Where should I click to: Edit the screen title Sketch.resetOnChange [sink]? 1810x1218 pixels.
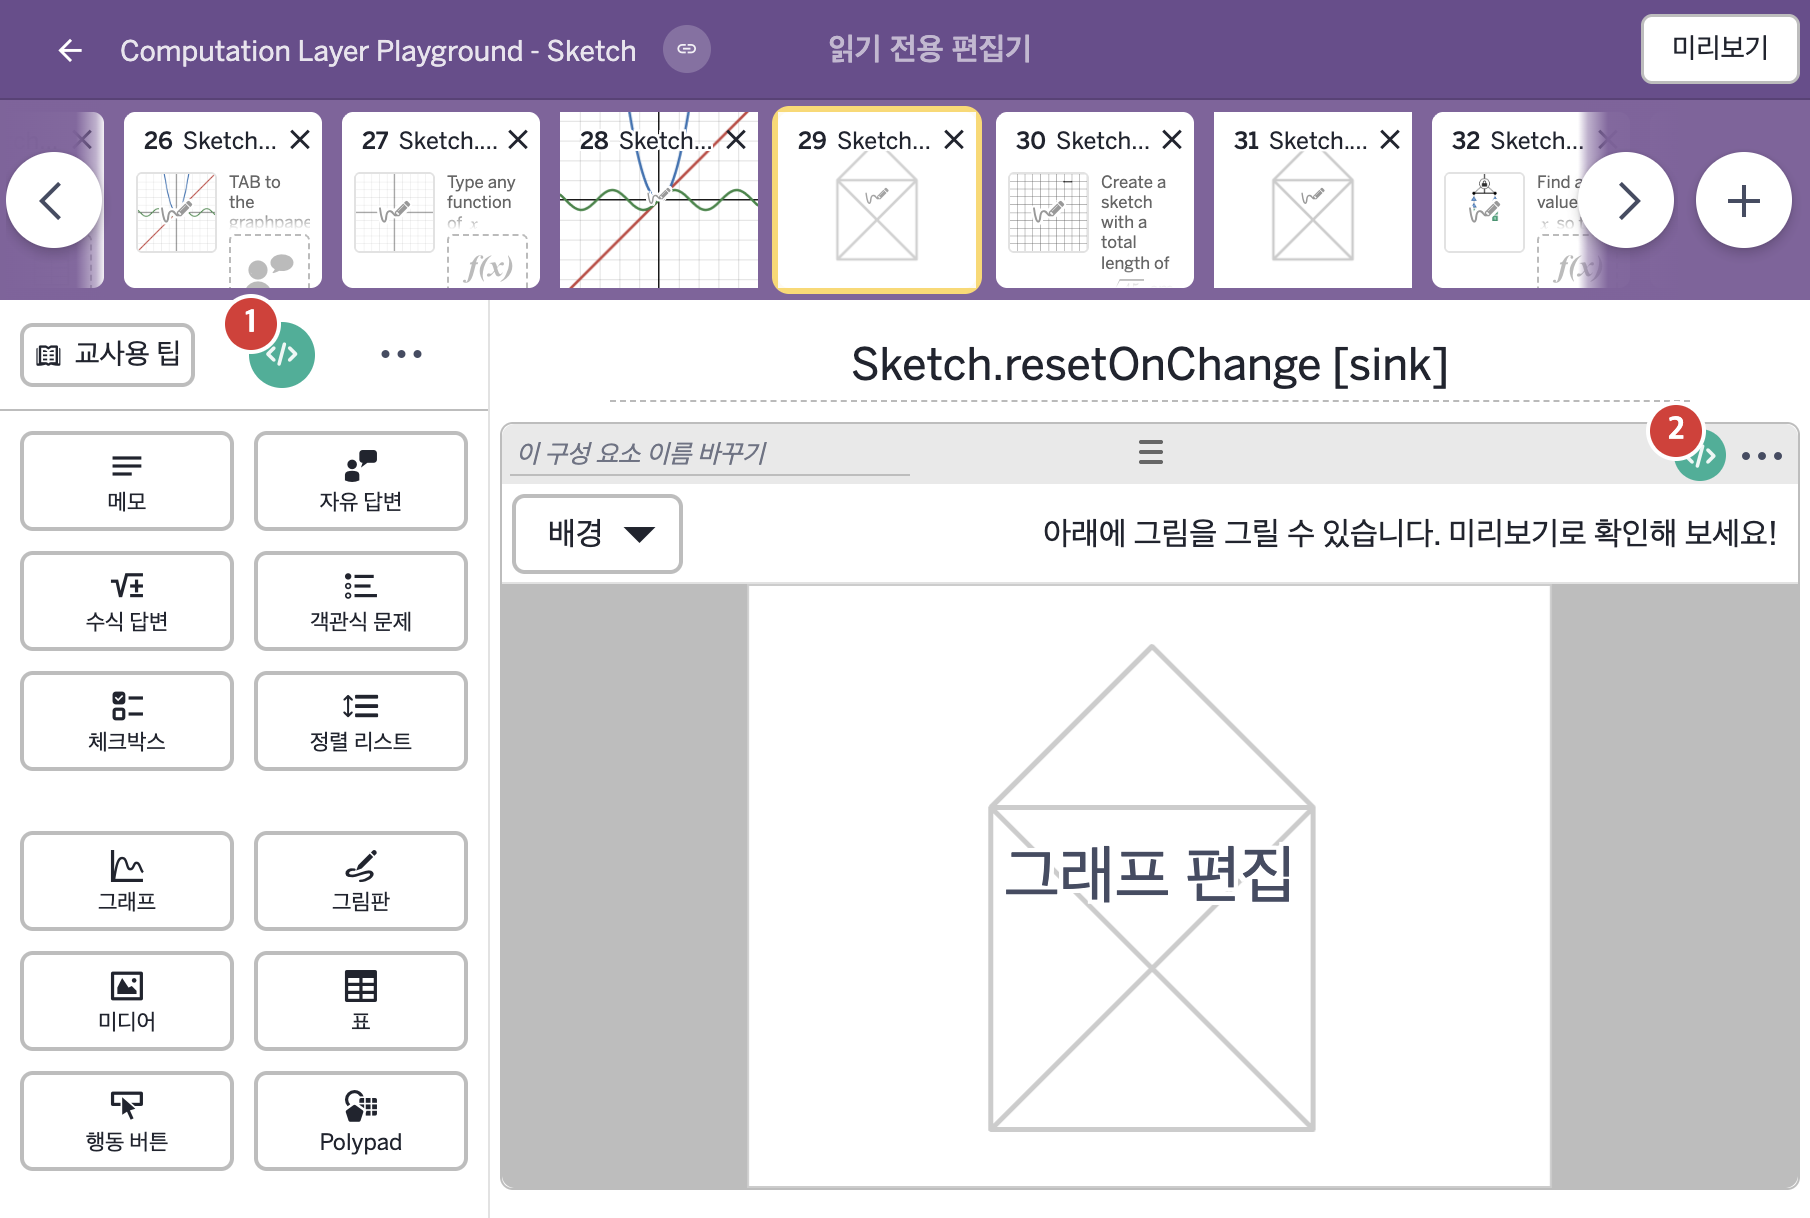[1149, 365]
